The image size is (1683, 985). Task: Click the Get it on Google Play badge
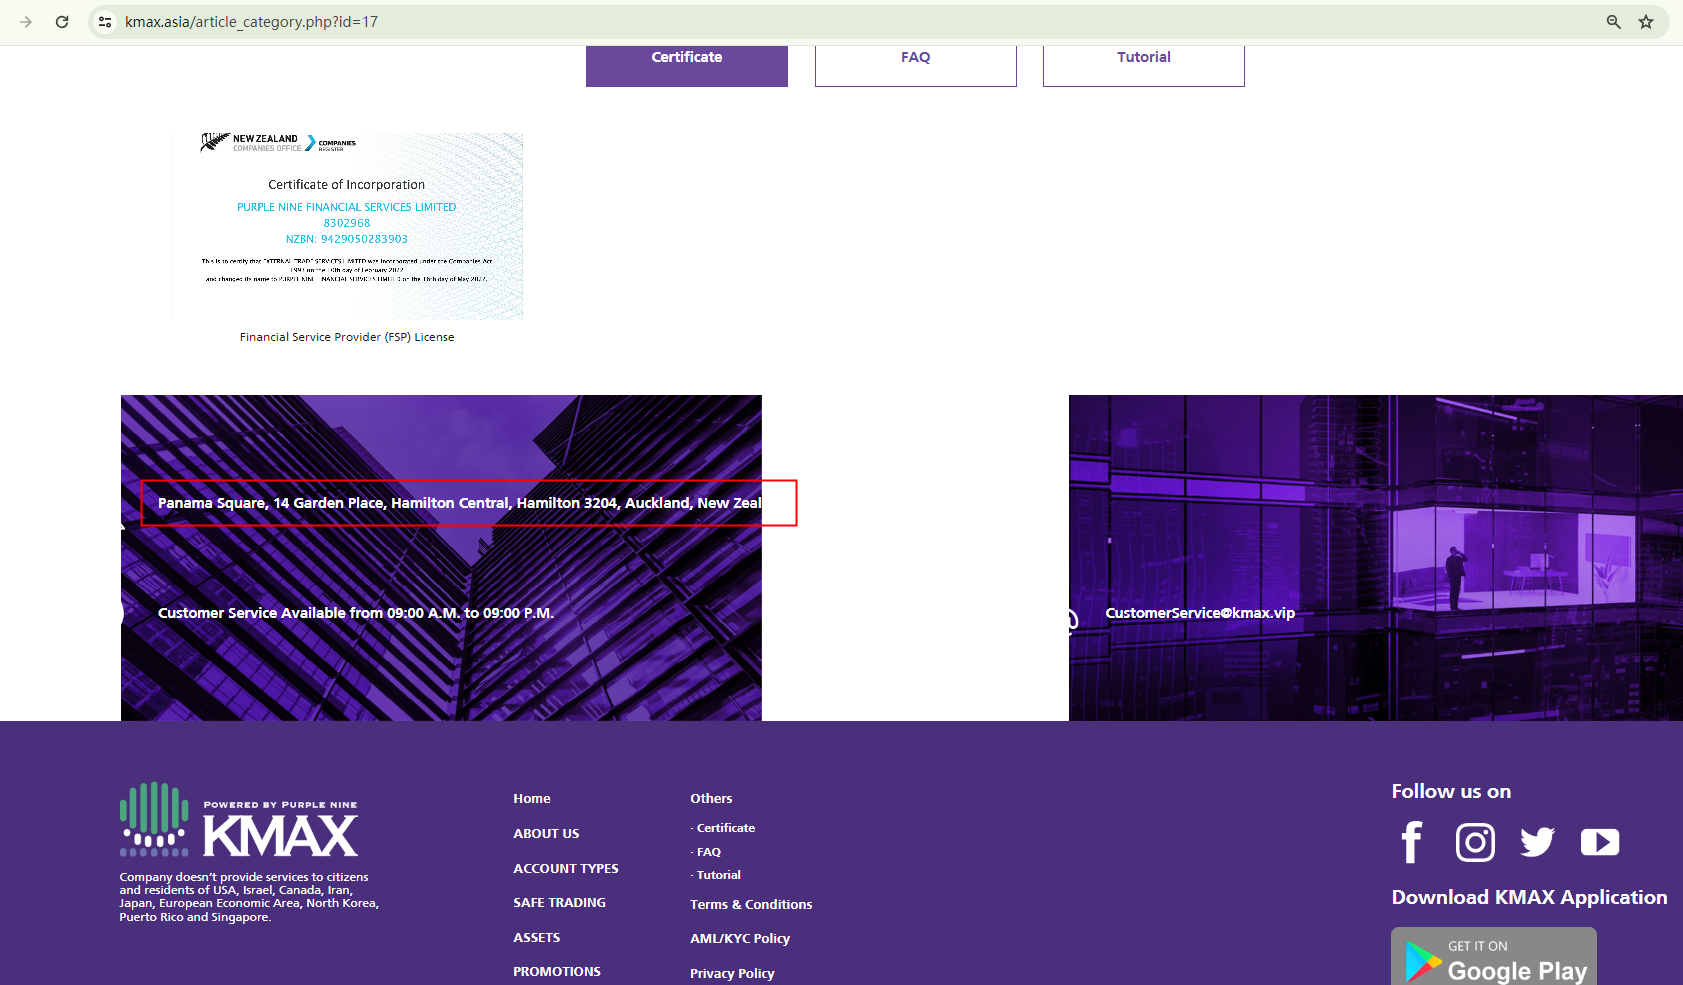(1494, 956)
